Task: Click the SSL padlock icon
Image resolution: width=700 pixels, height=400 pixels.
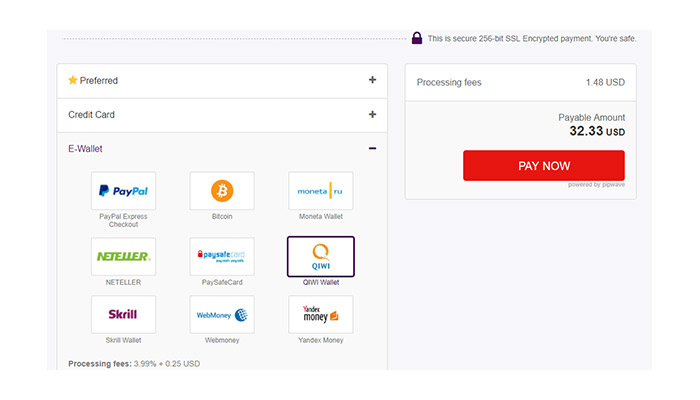Action: [417, 38]
